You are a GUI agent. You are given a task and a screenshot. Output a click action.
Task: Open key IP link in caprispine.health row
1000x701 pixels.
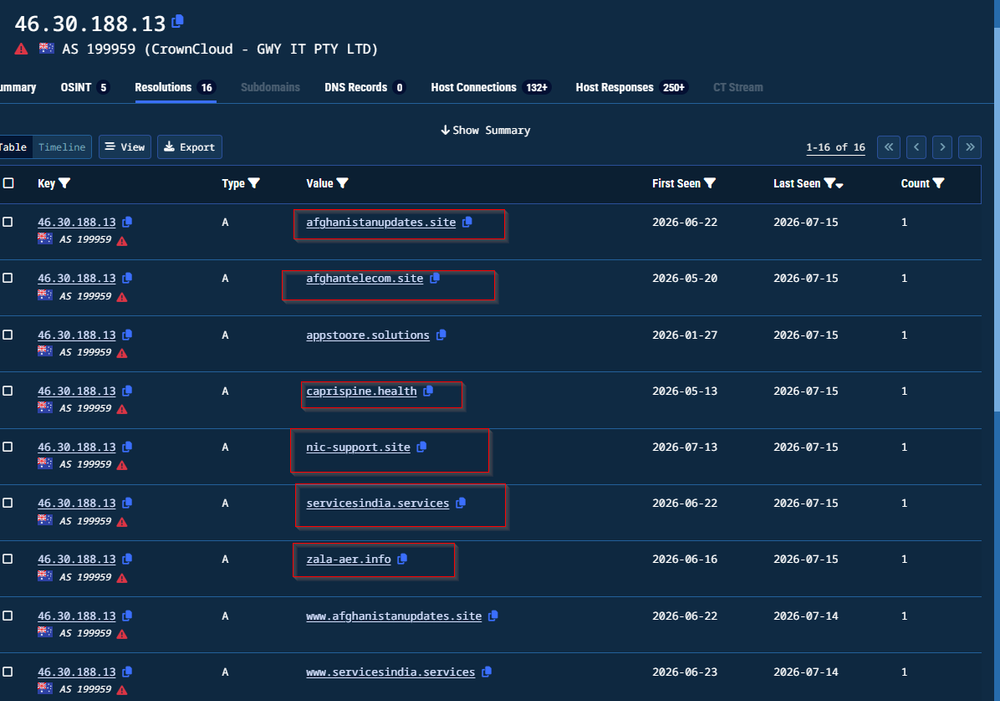tap(77, 391)
